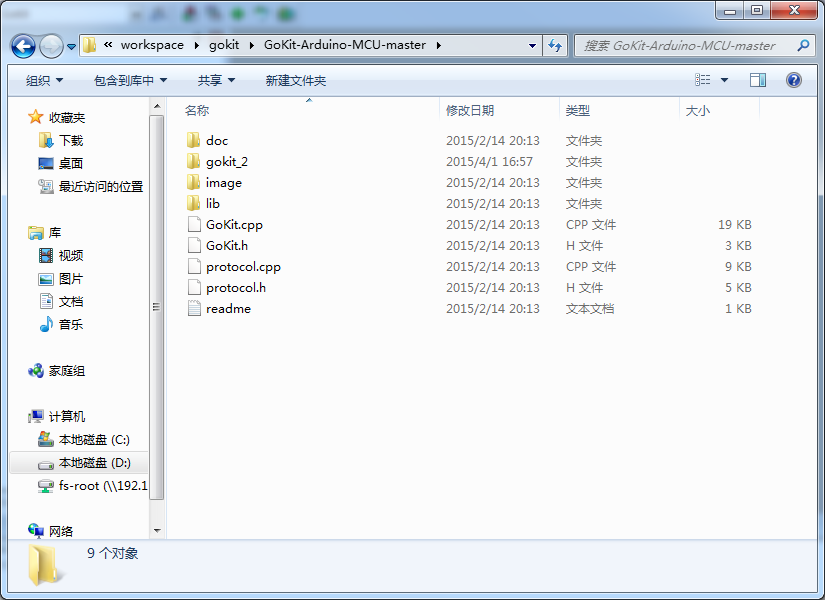The height and width of the screenshot is (600, 825).
Task: Open the address bar history dropdown
Action: (532, 46)
